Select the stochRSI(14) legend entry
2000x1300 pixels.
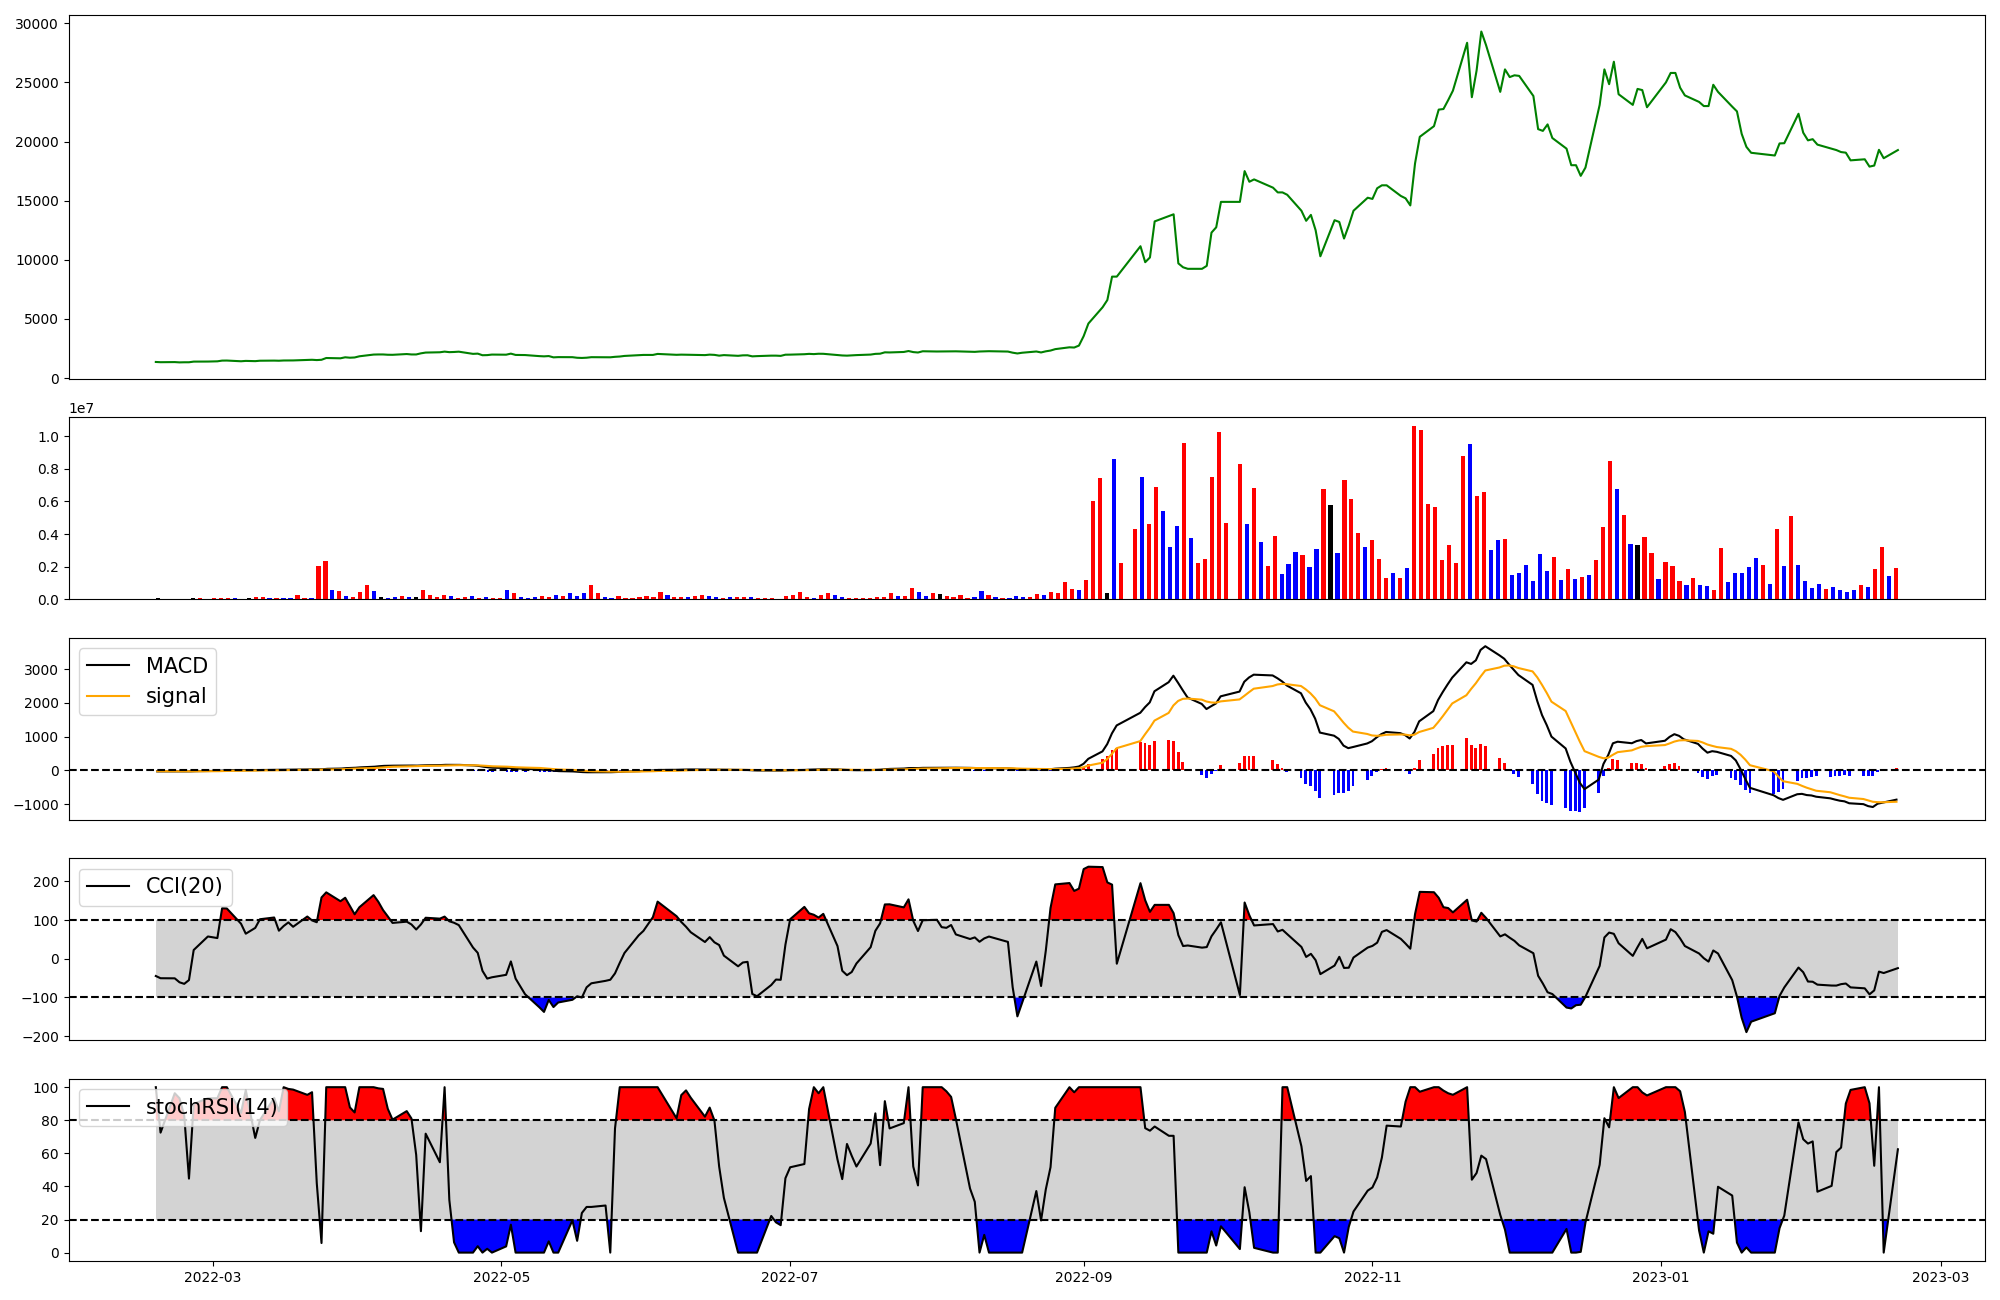211,1107
